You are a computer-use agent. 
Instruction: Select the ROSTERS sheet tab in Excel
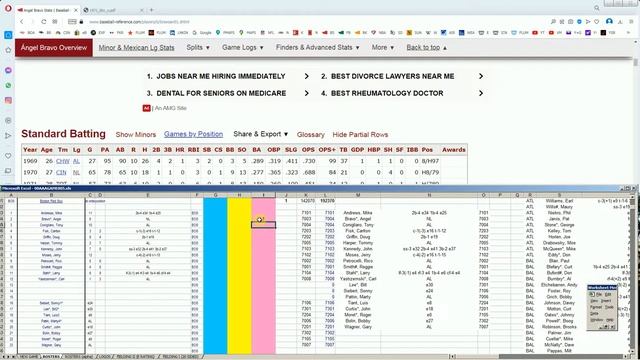coord(51,357)
